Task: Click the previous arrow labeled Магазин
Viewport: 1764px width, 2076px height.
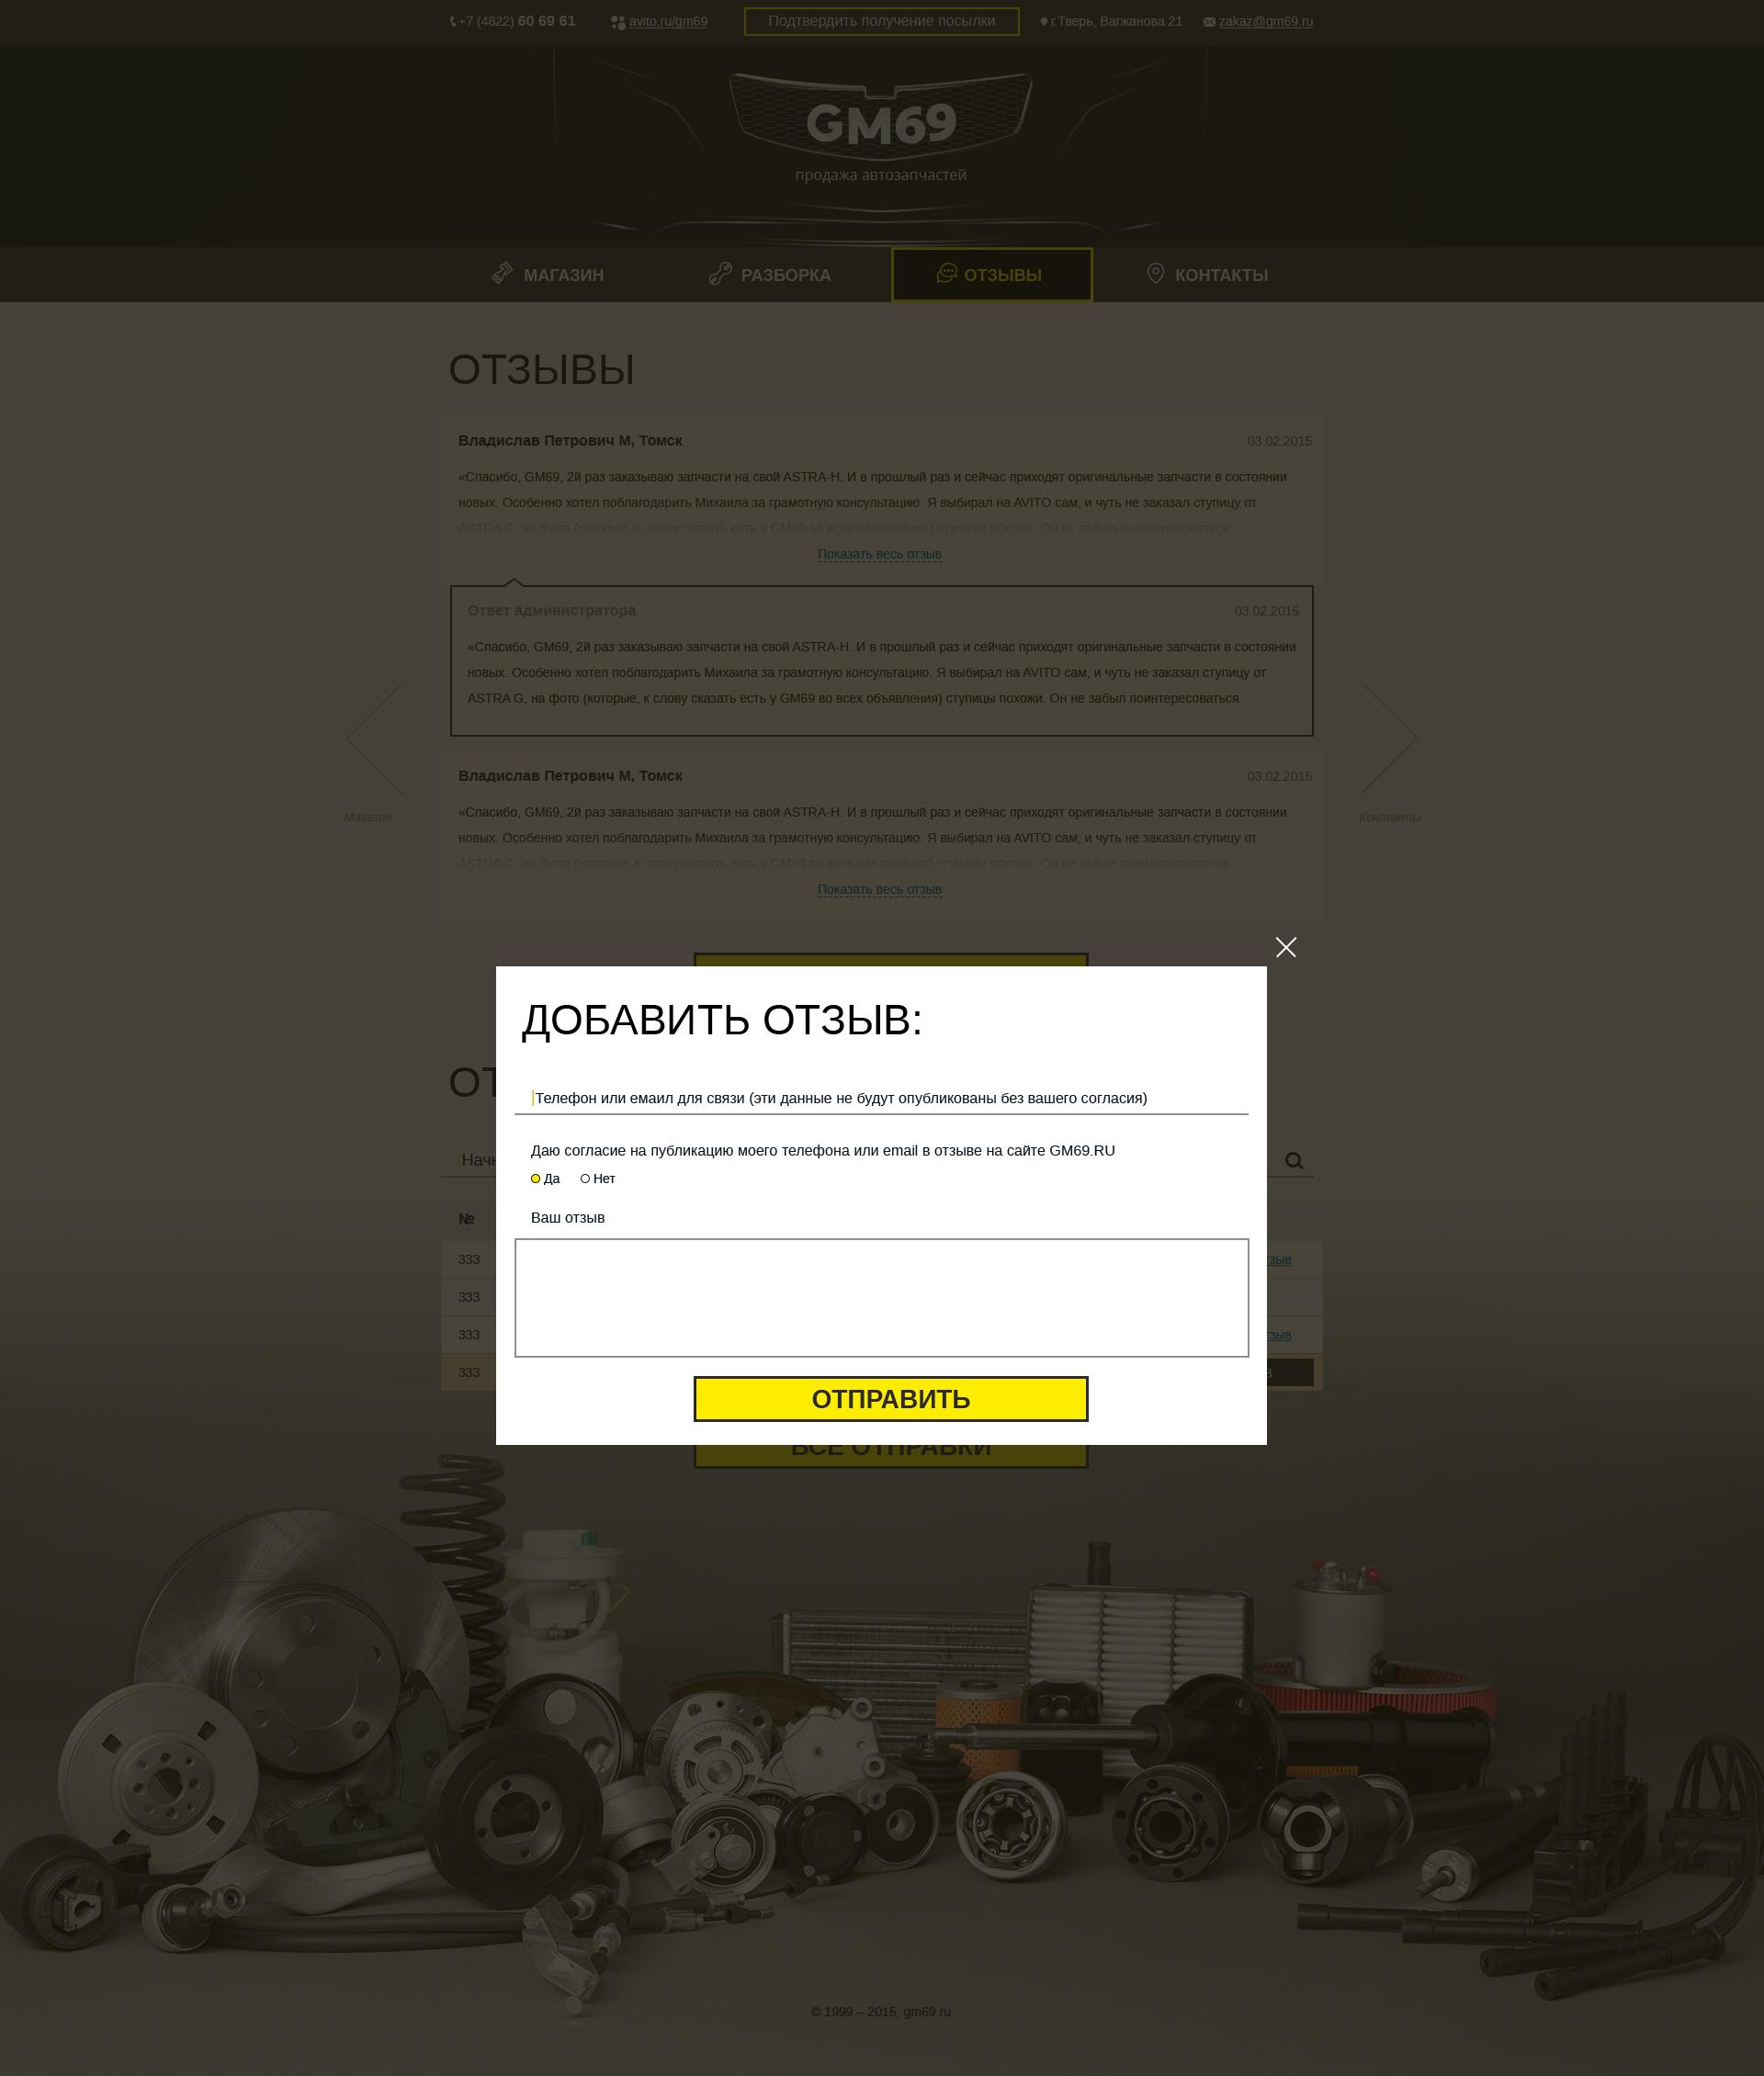Action: [x=374, y=739]
